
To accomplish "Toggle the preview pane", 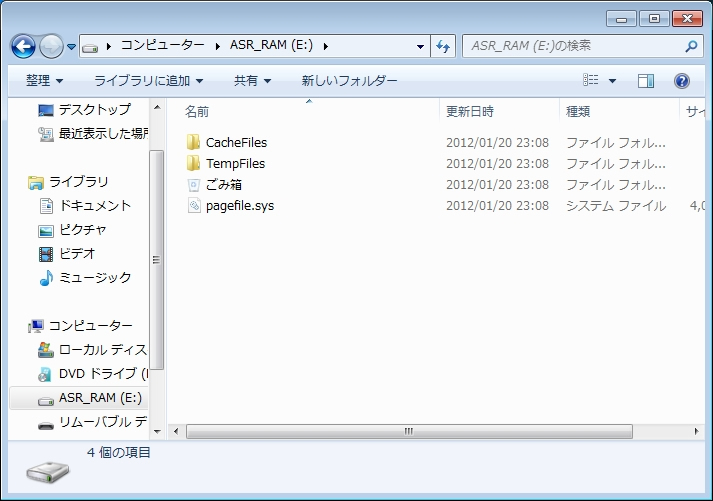I will click(x=646, y=81).
